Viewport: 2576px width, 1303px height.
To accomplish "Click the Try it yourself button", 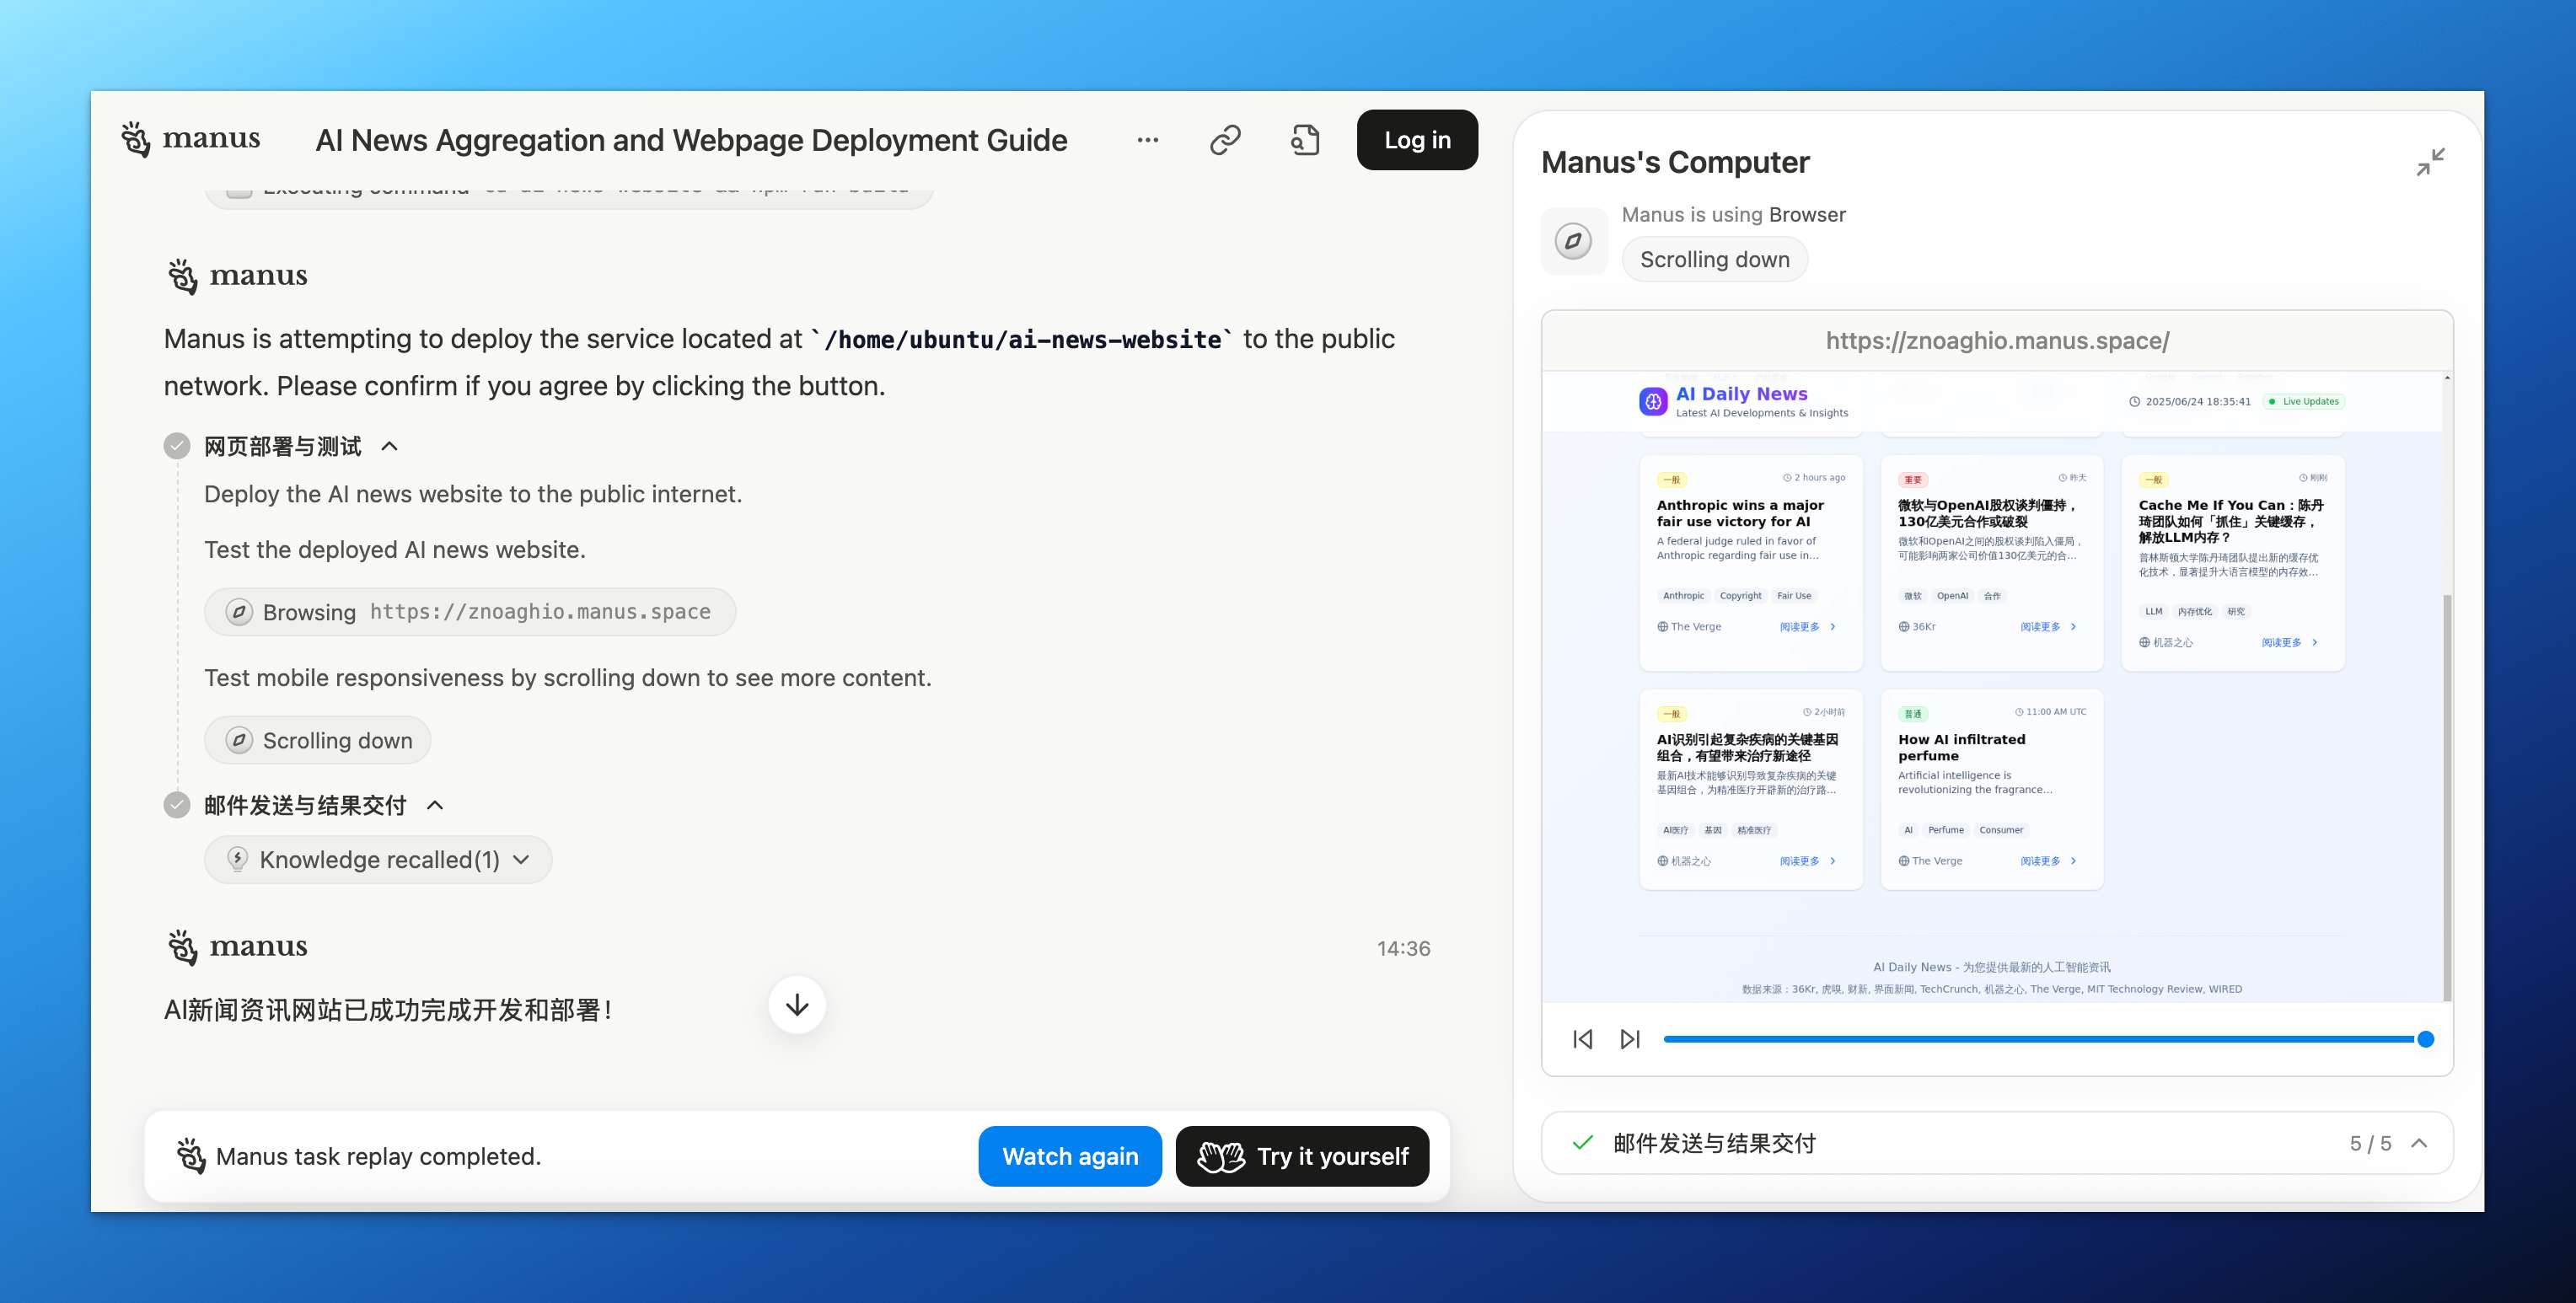I will point(1302,1156).
